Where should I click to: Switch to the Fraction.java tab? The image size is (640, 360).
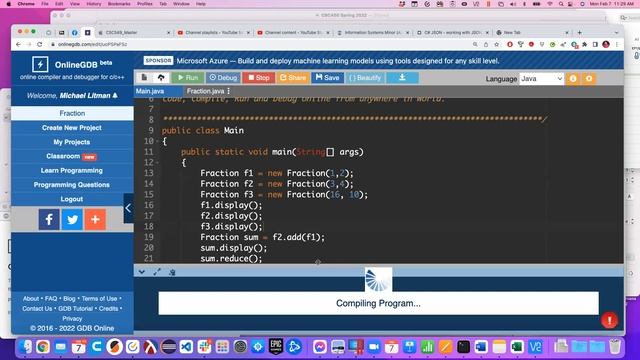(205, 91)
